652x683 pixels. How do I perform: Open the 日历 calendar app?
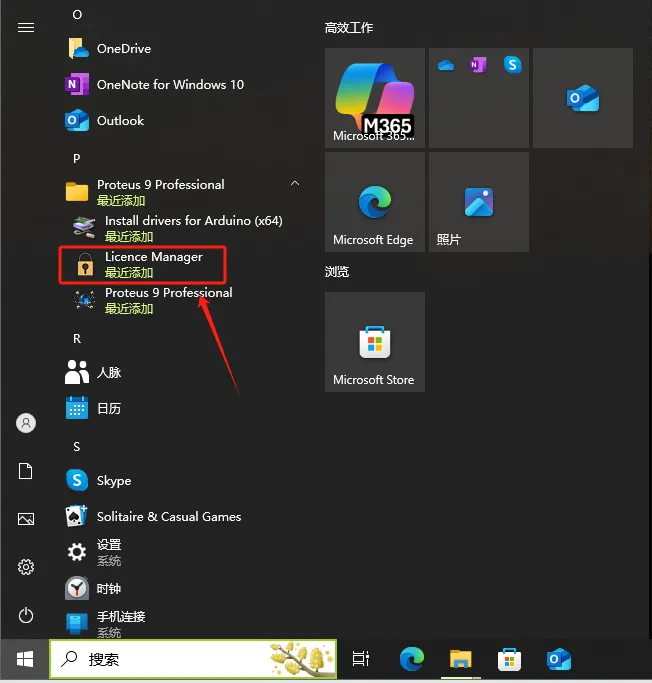(182, 408)
